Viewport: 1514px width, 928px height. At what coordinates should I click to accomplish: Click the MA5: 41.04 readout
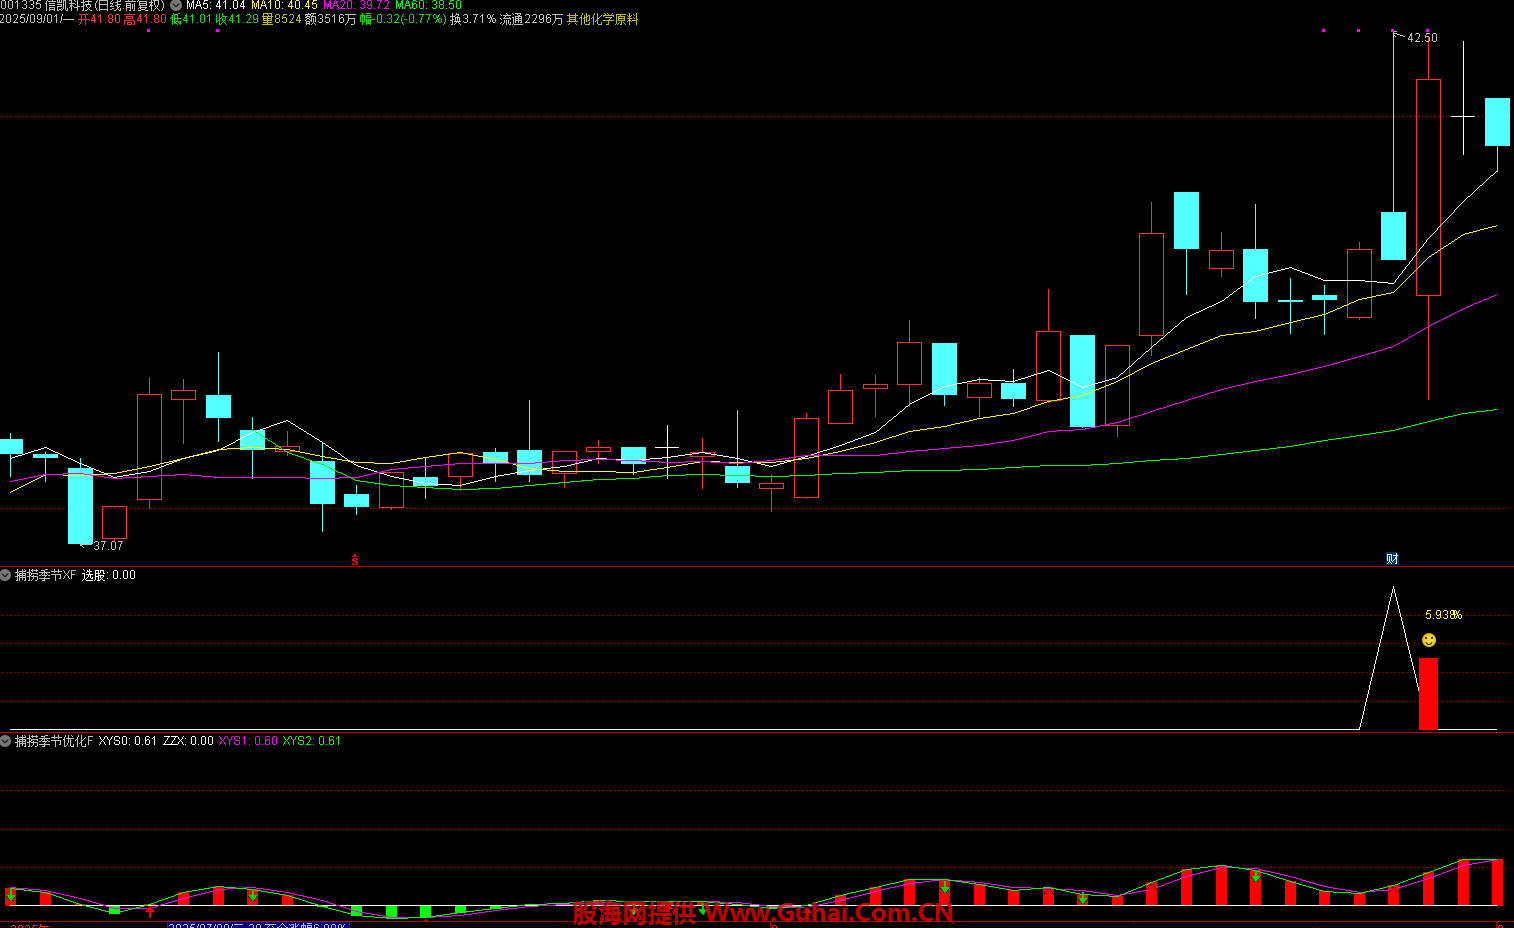tap(215, 5)
